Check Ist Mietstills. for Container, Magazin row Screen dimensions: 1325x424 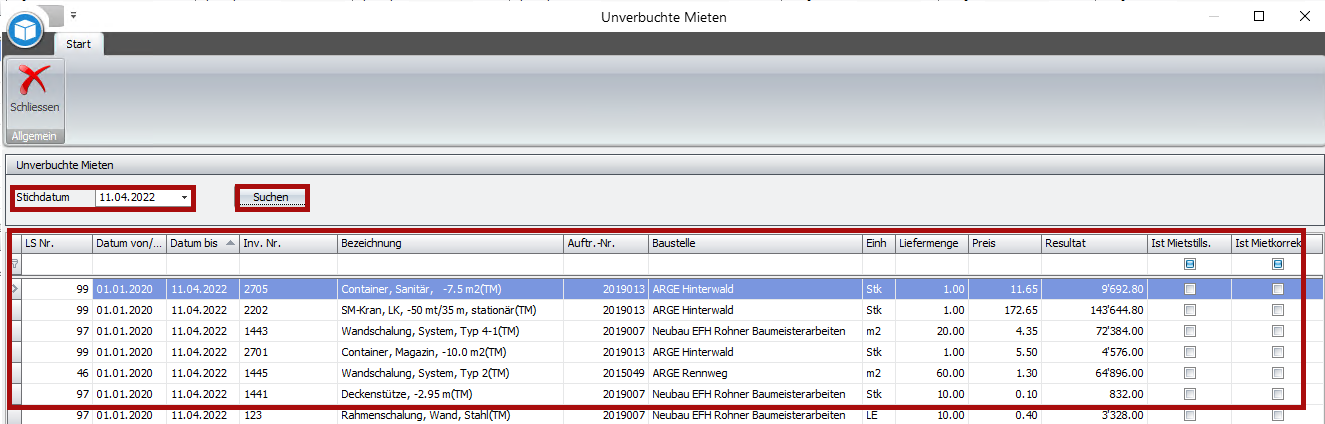(1190, 352)
